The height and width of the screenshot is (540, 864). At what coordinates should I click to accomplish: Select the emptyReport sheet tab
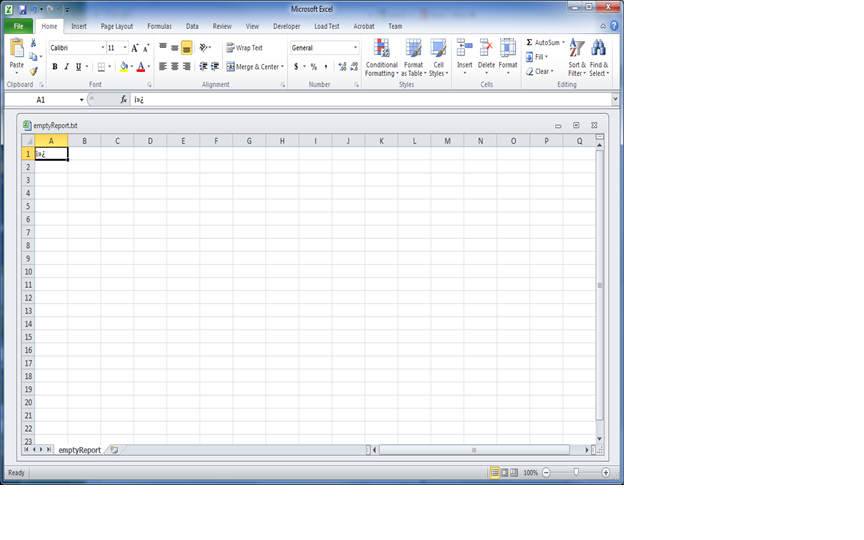[79, 450]
